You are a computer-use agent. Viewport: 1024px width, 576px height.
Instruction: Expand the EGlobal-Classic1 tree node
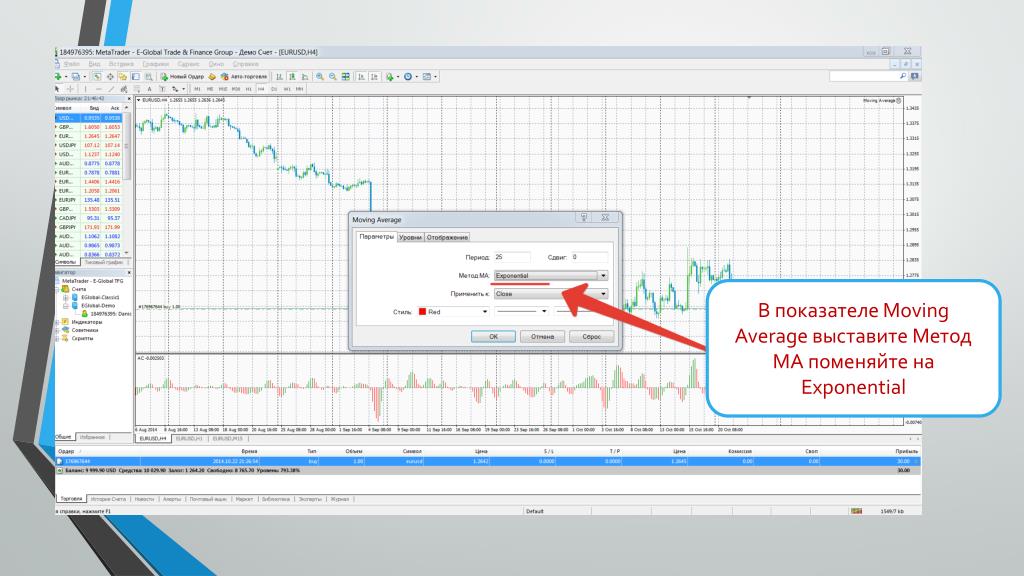coord(65,297)
